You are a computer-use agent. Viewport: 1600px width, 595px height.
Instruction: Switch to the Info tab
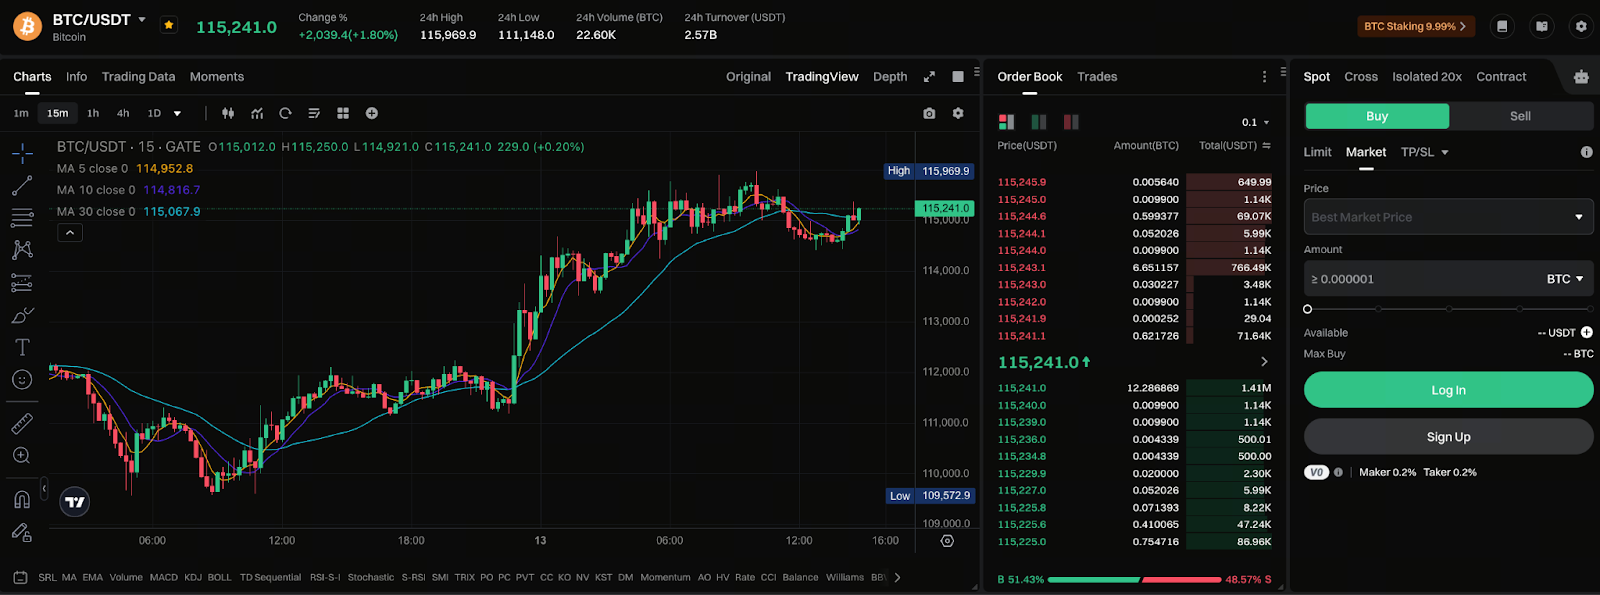click(76, 76)
